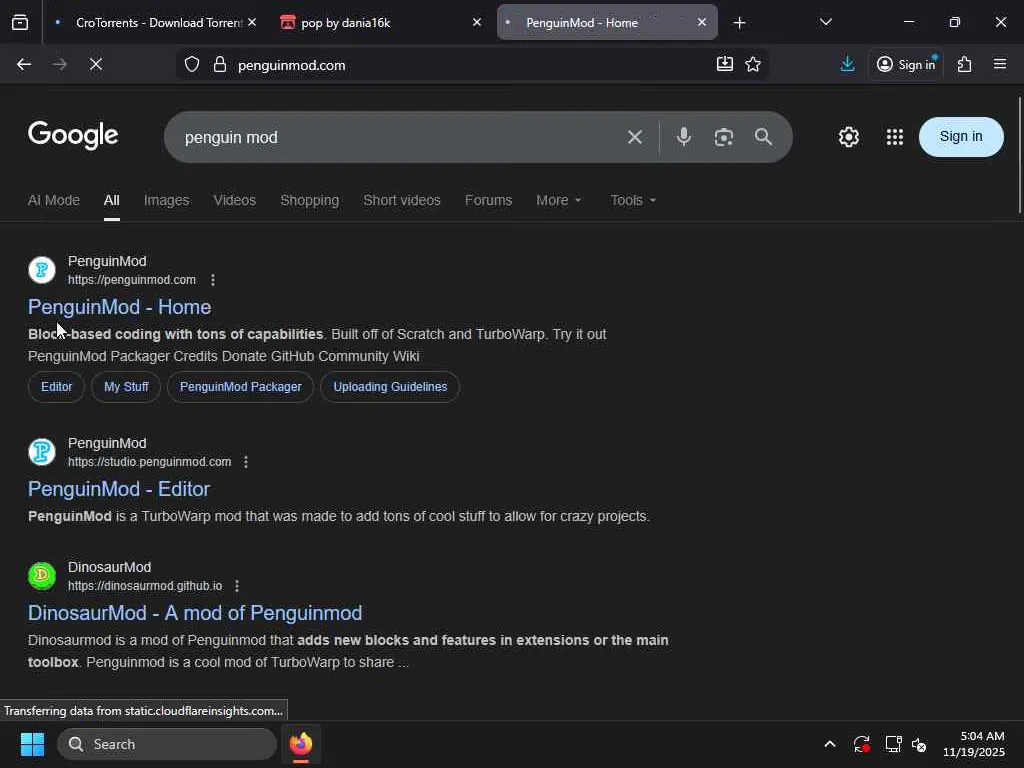Show hidden system tray icons chevron

(829, 744)
